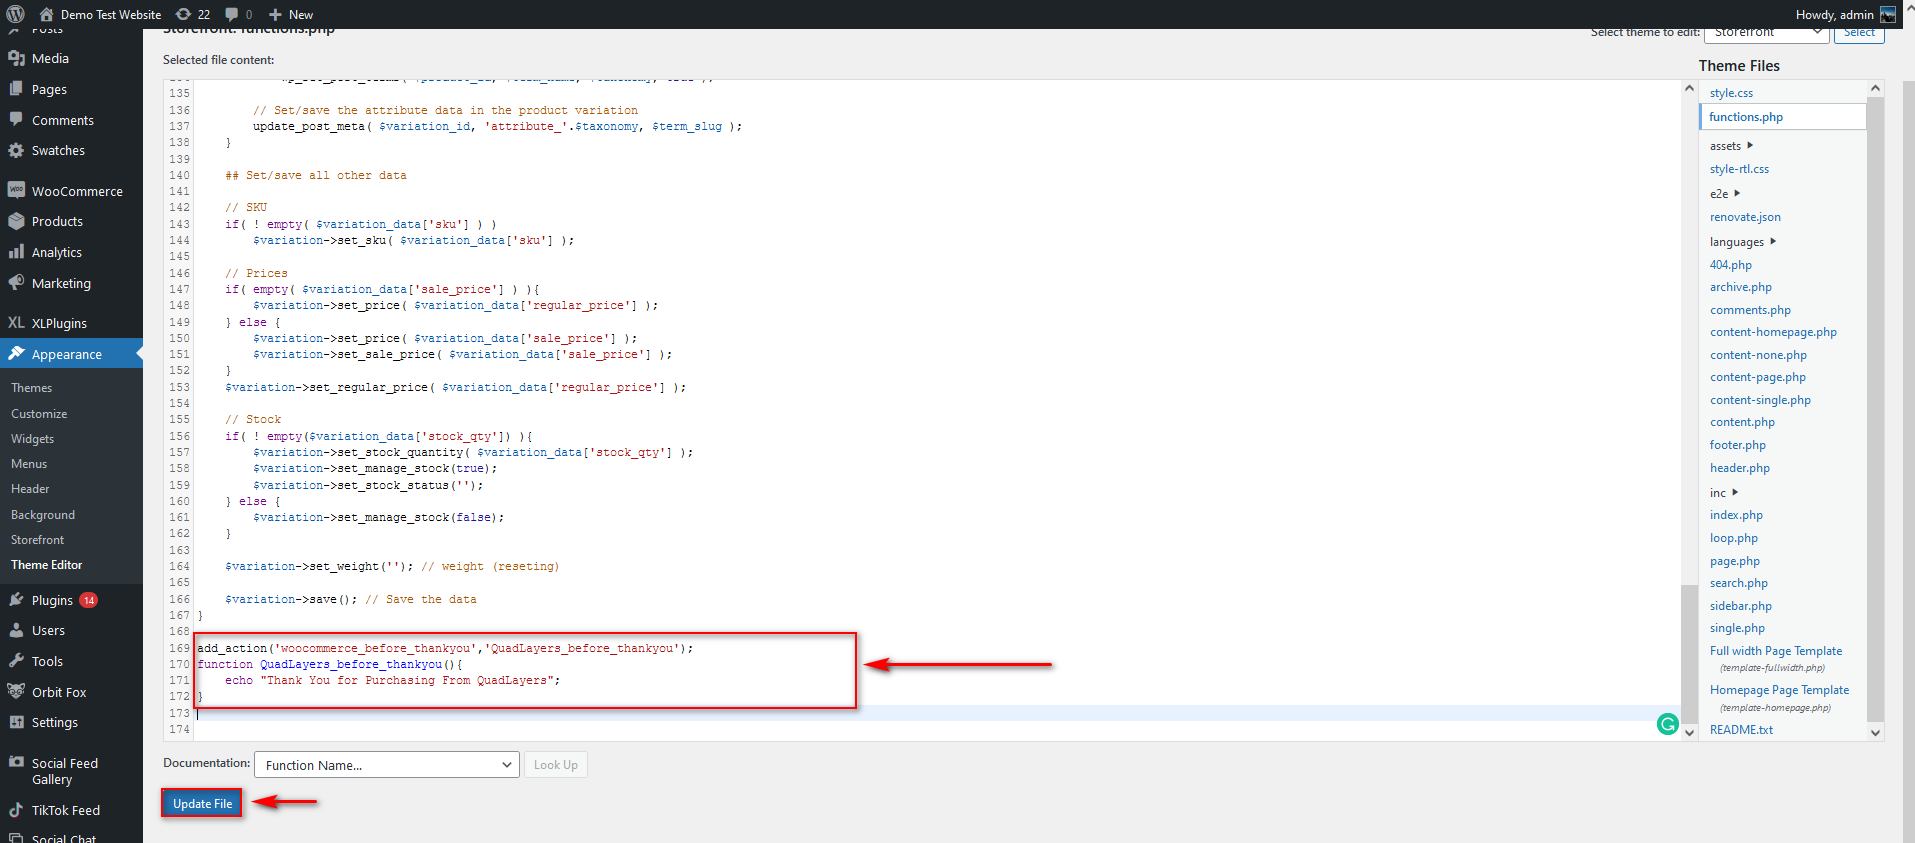The height and width of the screenshot is (843, 1915).
Task: Open Customize submenu item
Action: click(39, 414)
